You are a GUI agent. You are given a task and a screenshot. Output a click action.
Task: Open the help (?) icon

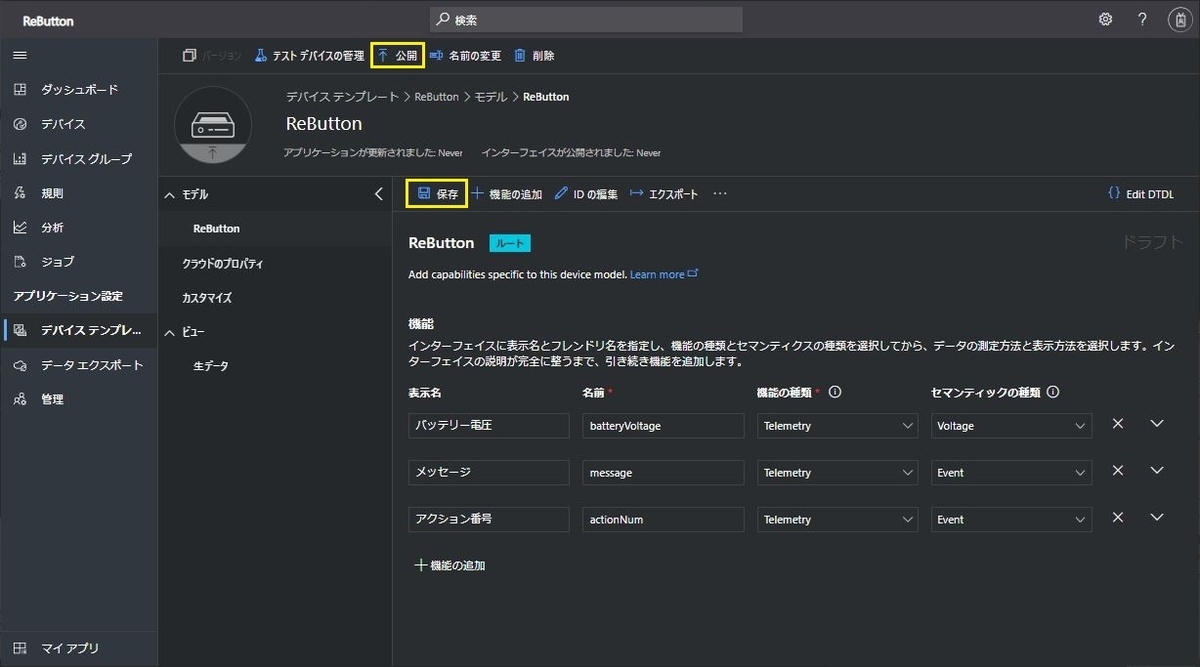1141,18
